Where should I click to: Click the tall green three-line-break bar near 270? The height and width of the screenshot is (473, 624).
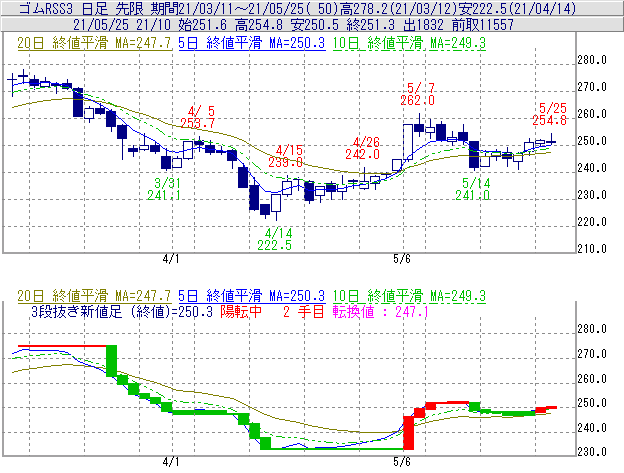[111, 361]
